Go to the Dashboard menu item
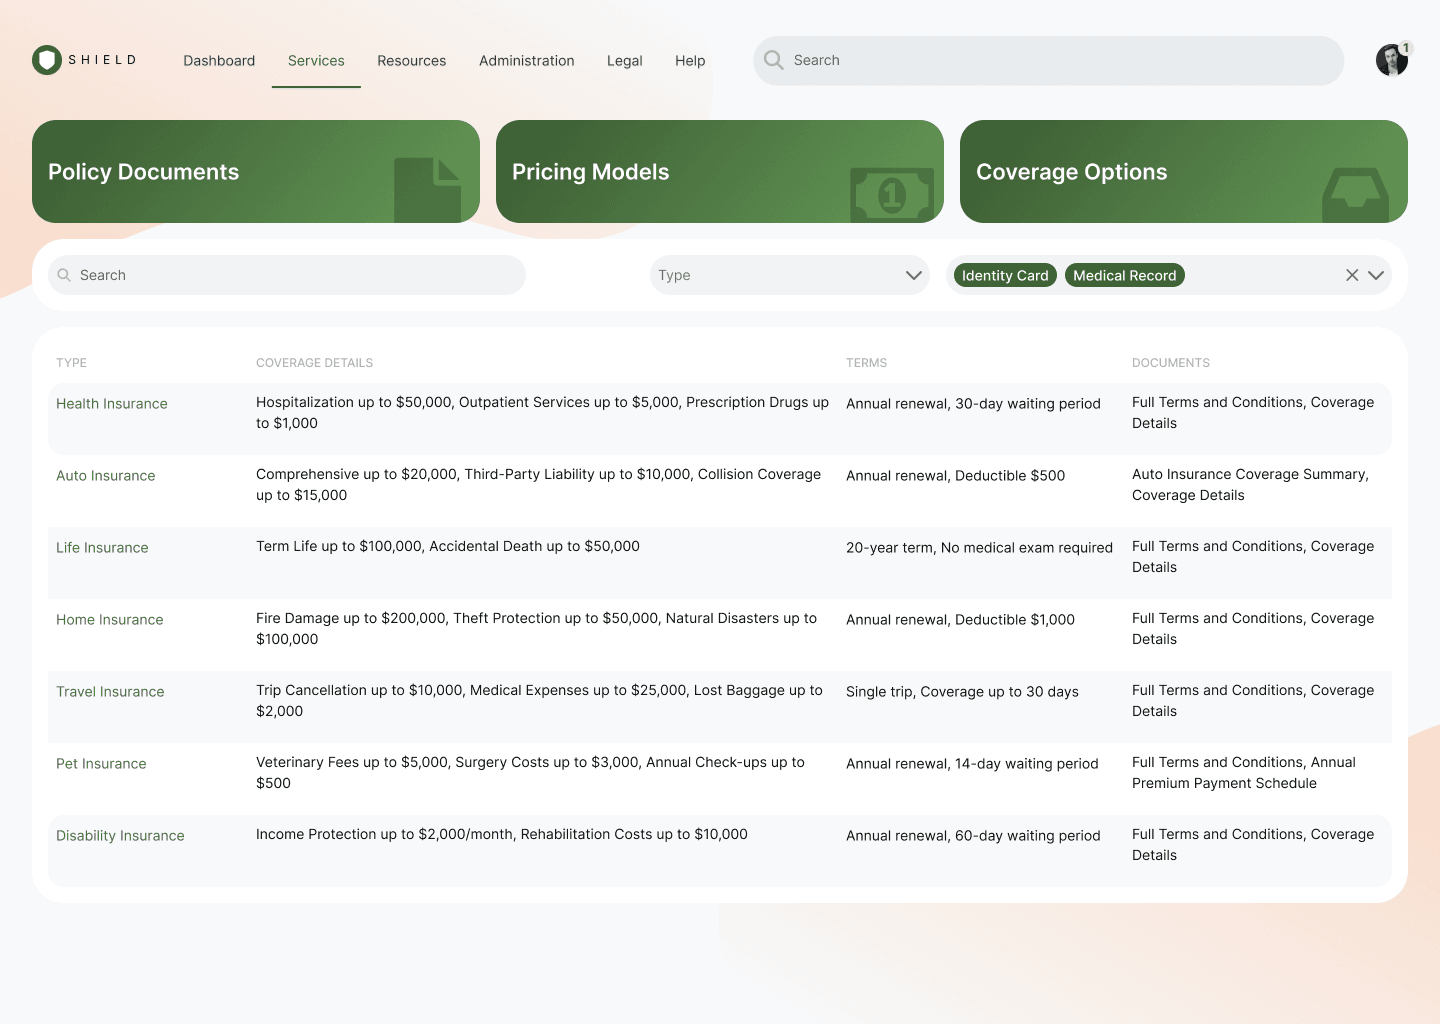Viewport: 1440px width, 1024px height. point(219,61)
